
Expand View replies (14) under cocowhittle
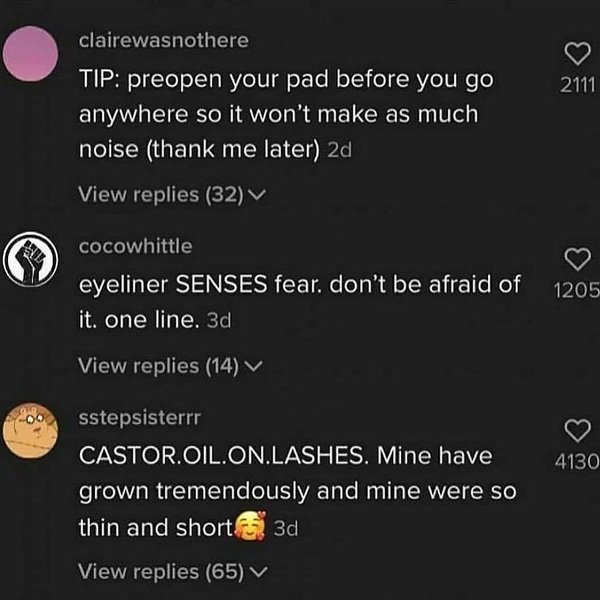[171, 366]
